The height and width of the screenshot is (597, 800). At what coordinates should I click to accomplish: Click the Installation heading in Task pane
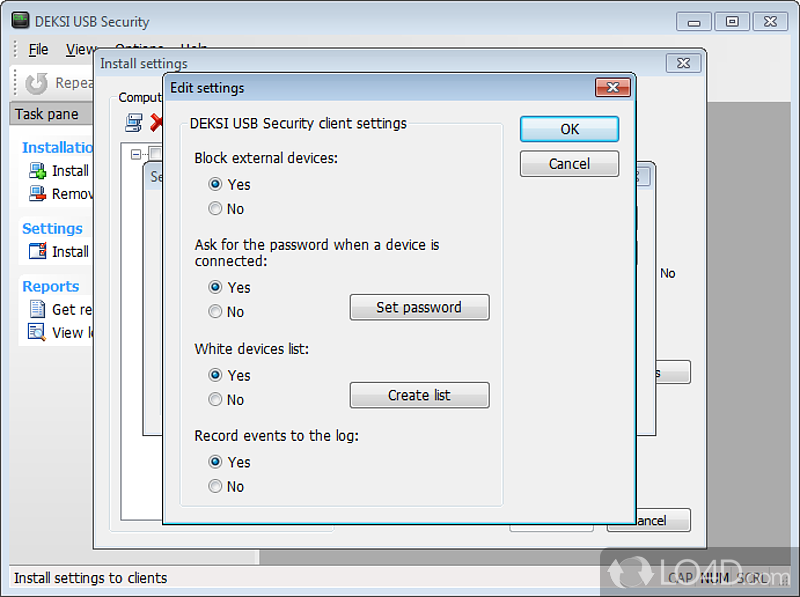(57, 147)
